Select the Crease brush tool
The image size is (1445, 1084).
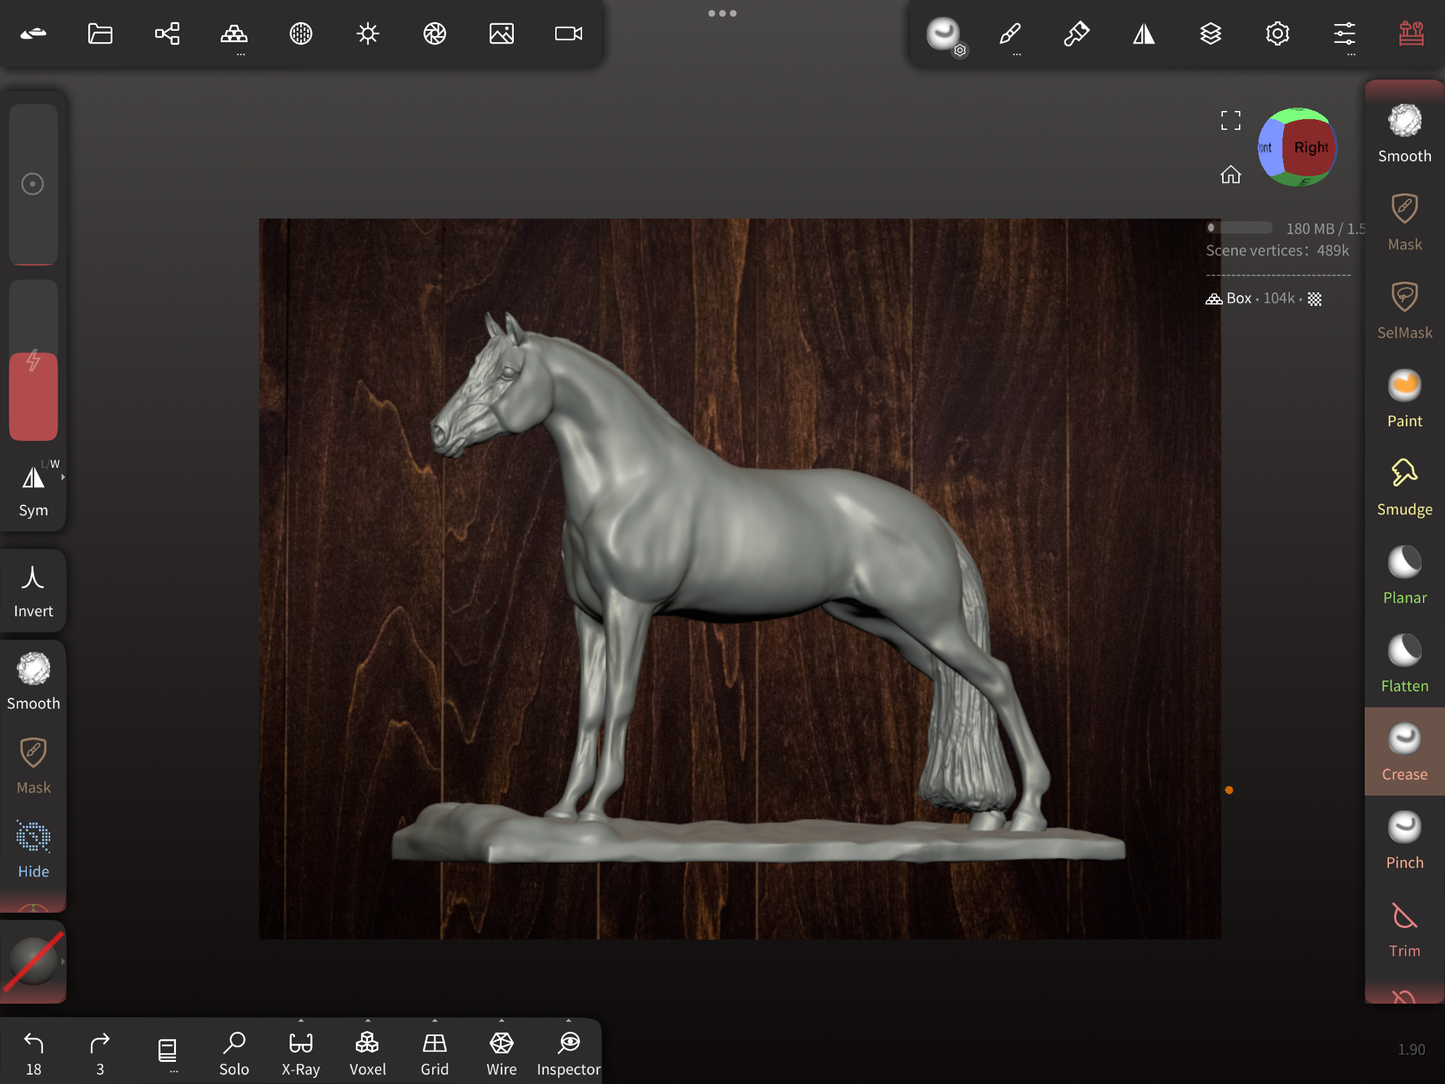tap(1404, 751)
